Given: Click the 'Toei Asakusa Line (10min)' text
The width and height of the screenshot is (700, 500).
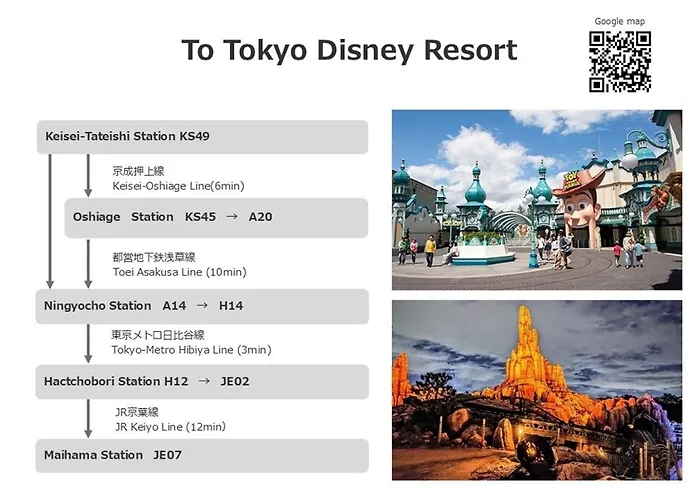Looking at the screenshot, I should 179,272.
